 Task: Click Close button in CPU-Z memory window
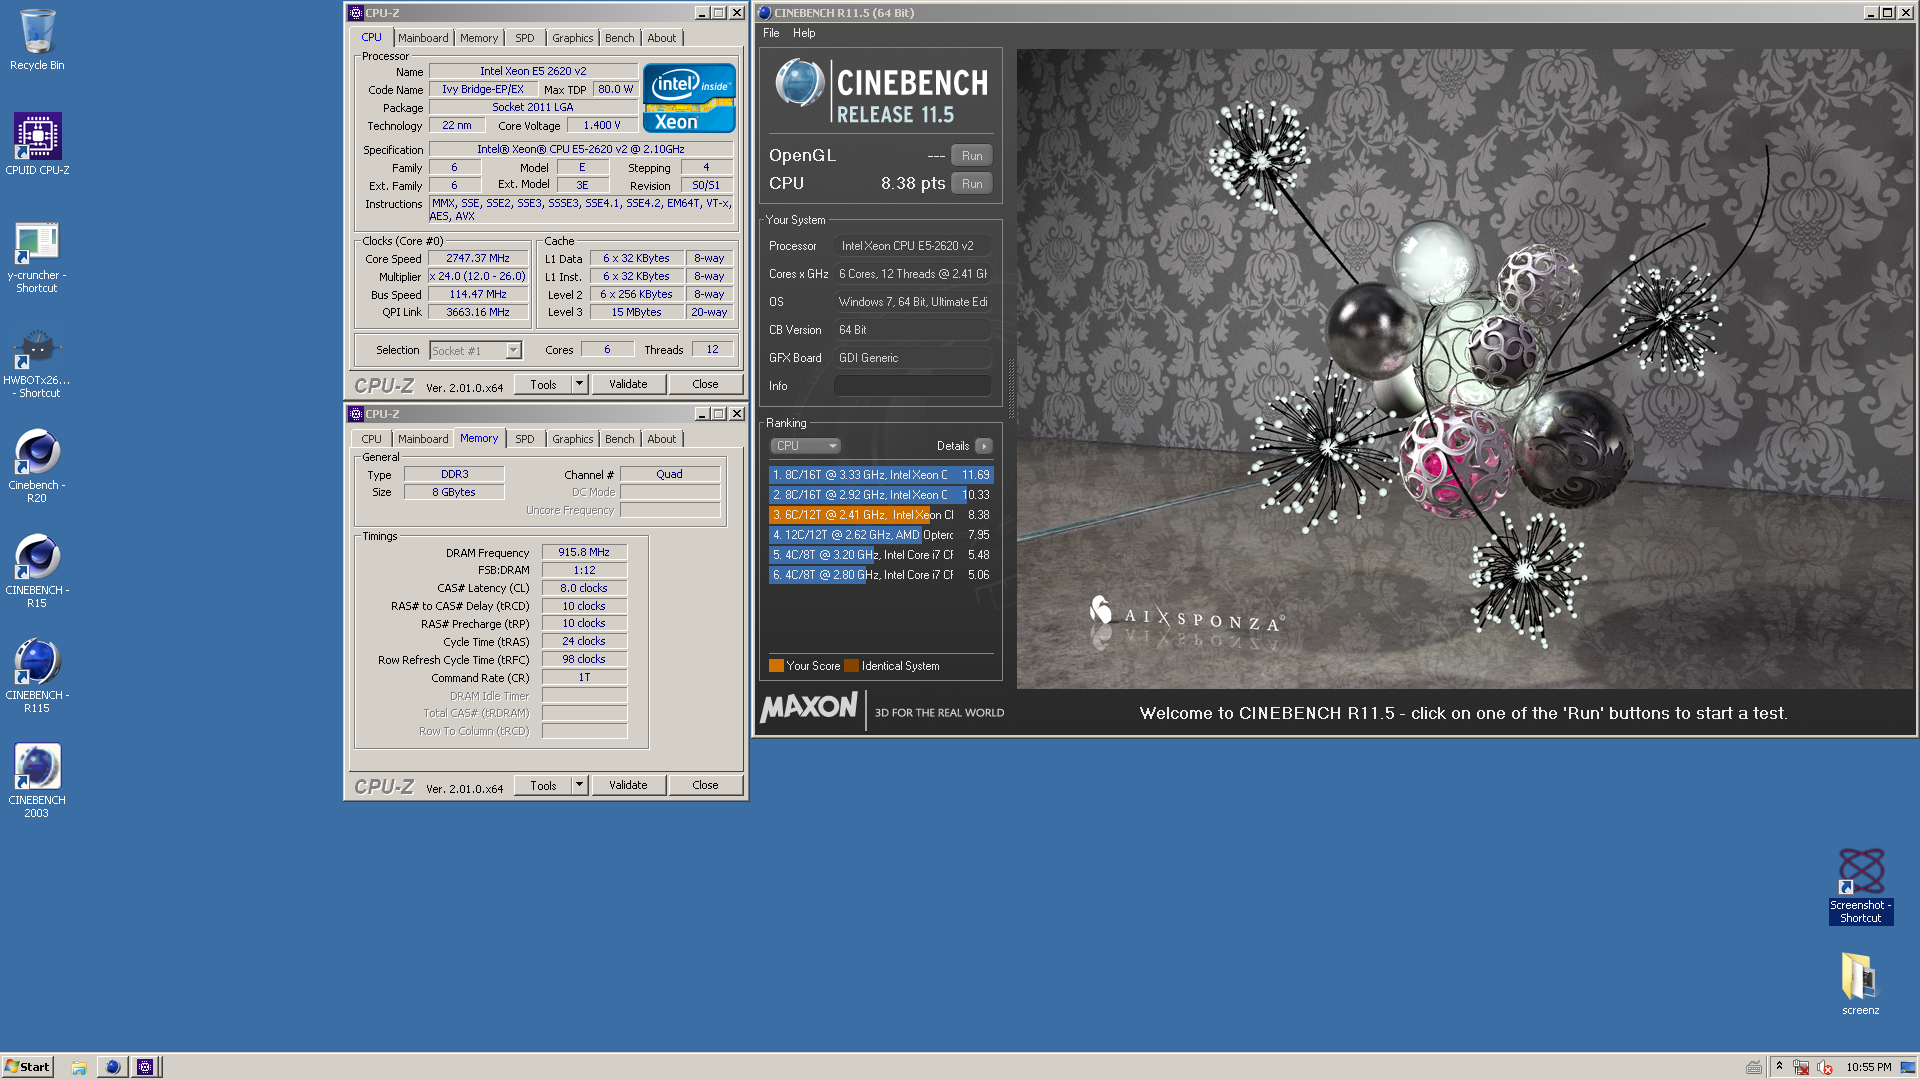coord(705,785)
